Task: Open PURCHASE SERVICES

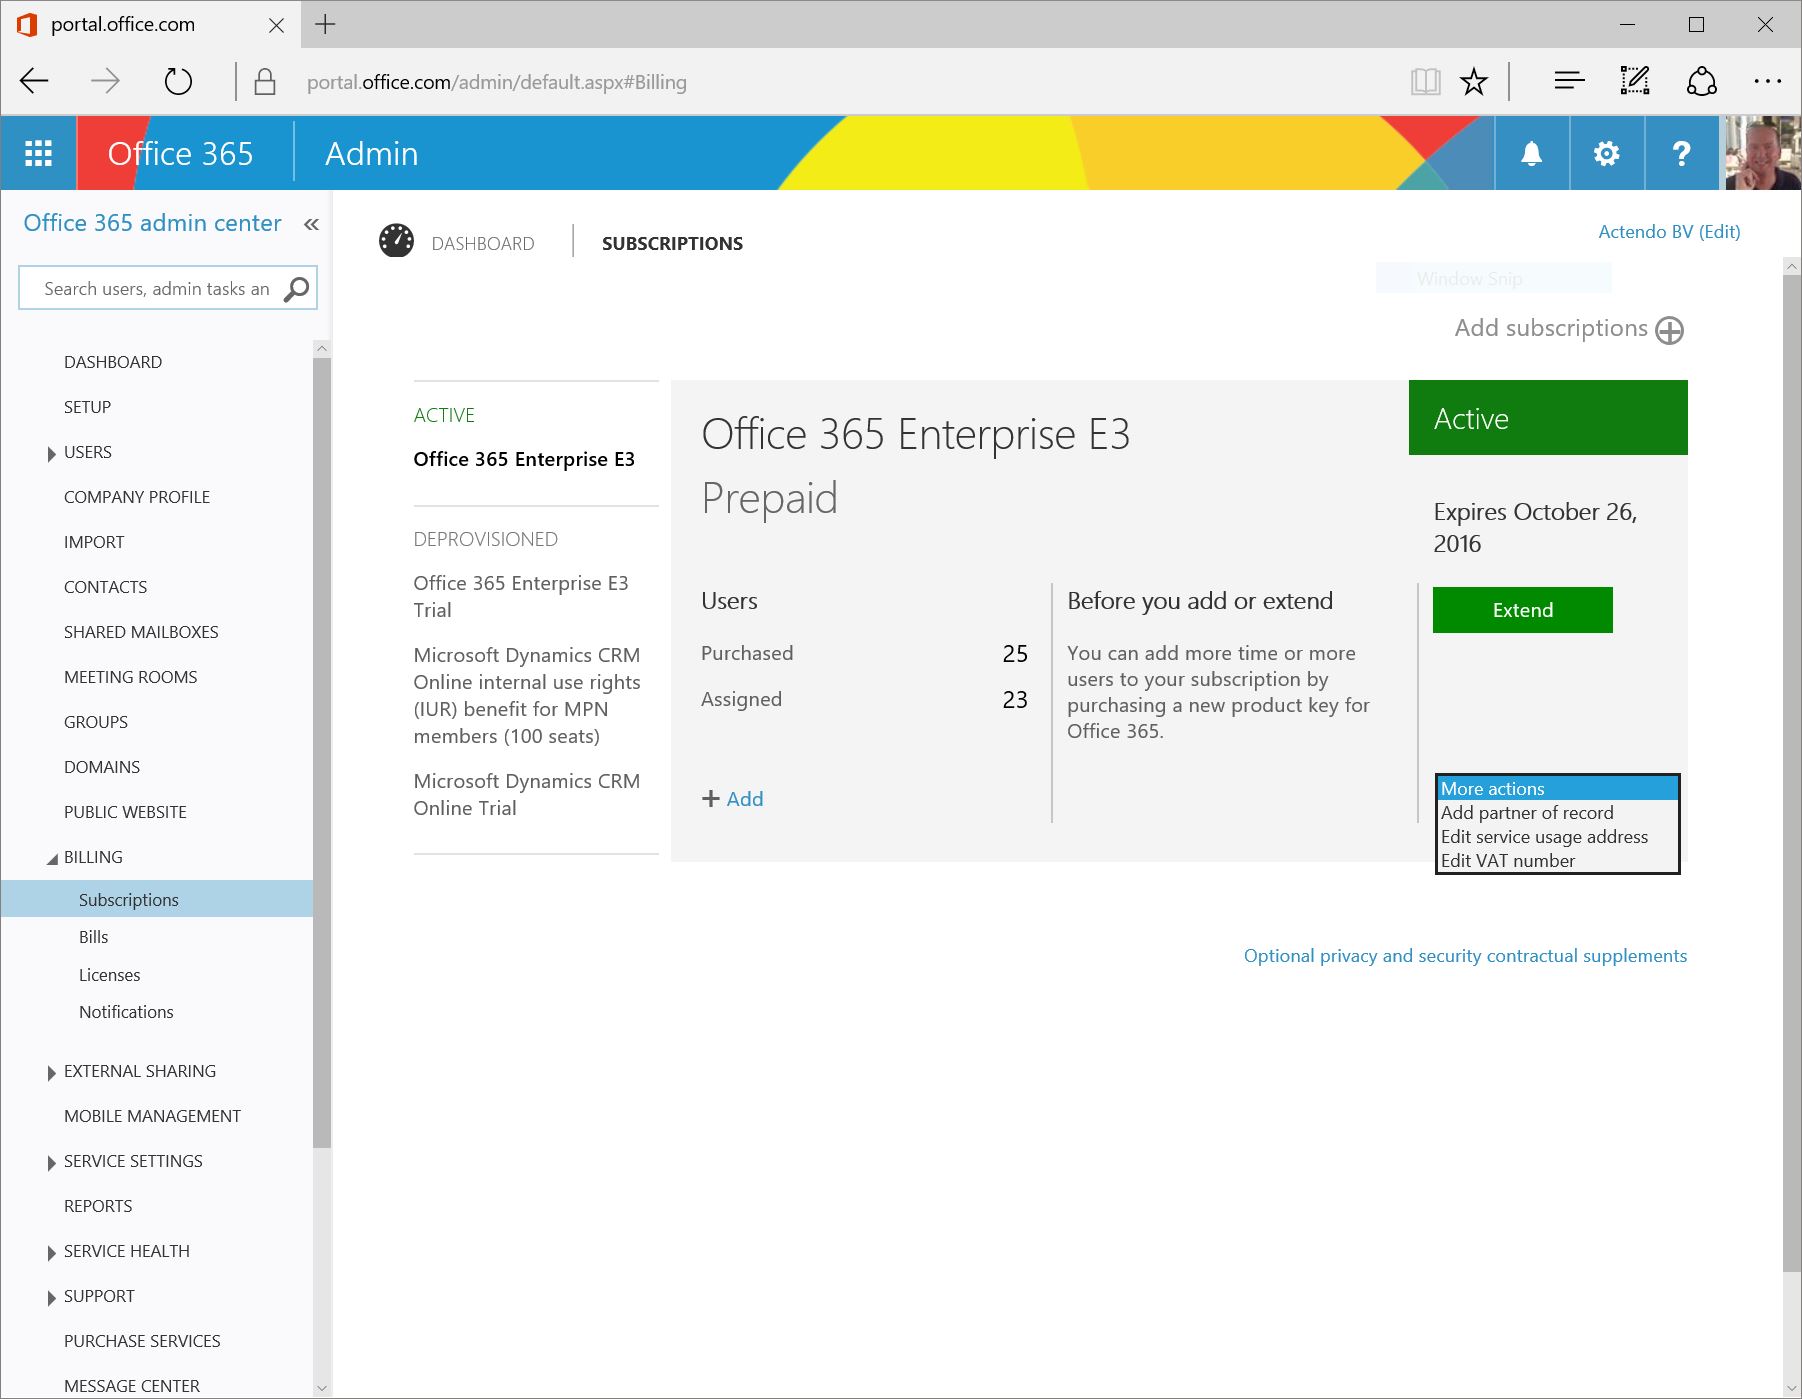Action: pos(142,1341)
